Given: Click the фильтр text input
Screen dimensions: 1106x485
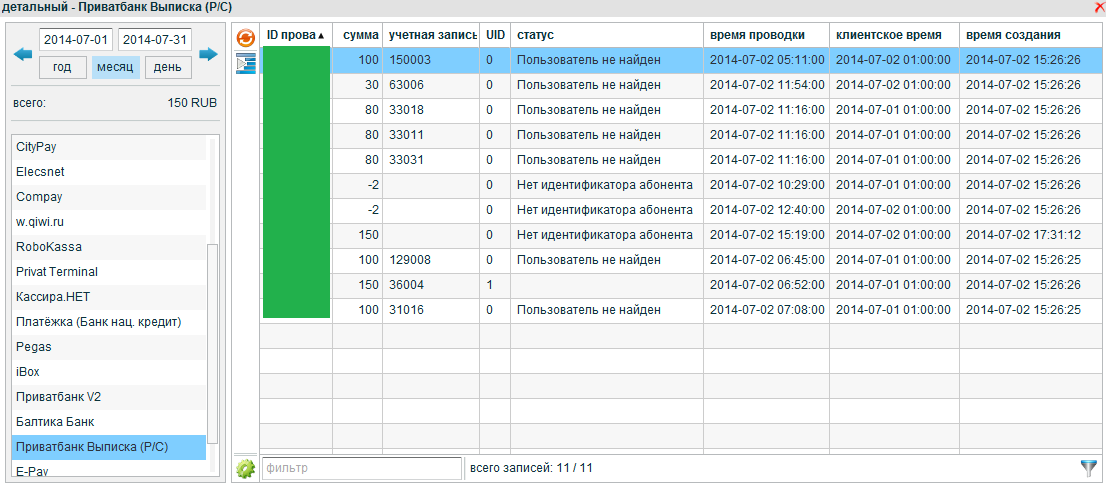Looking at the screenshot, I should click(x=361, y=468).
